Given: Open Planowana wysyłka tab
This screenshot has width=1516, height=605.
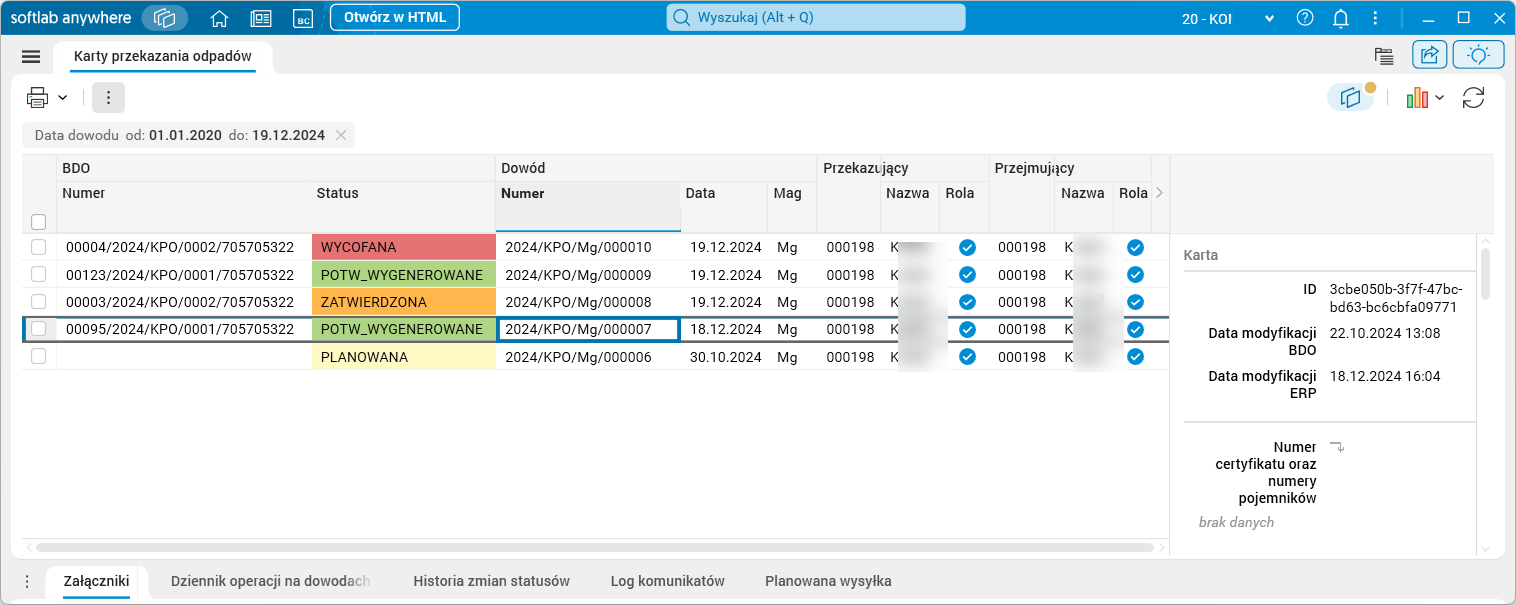Looking at the screenshot, I should [828, 581].
